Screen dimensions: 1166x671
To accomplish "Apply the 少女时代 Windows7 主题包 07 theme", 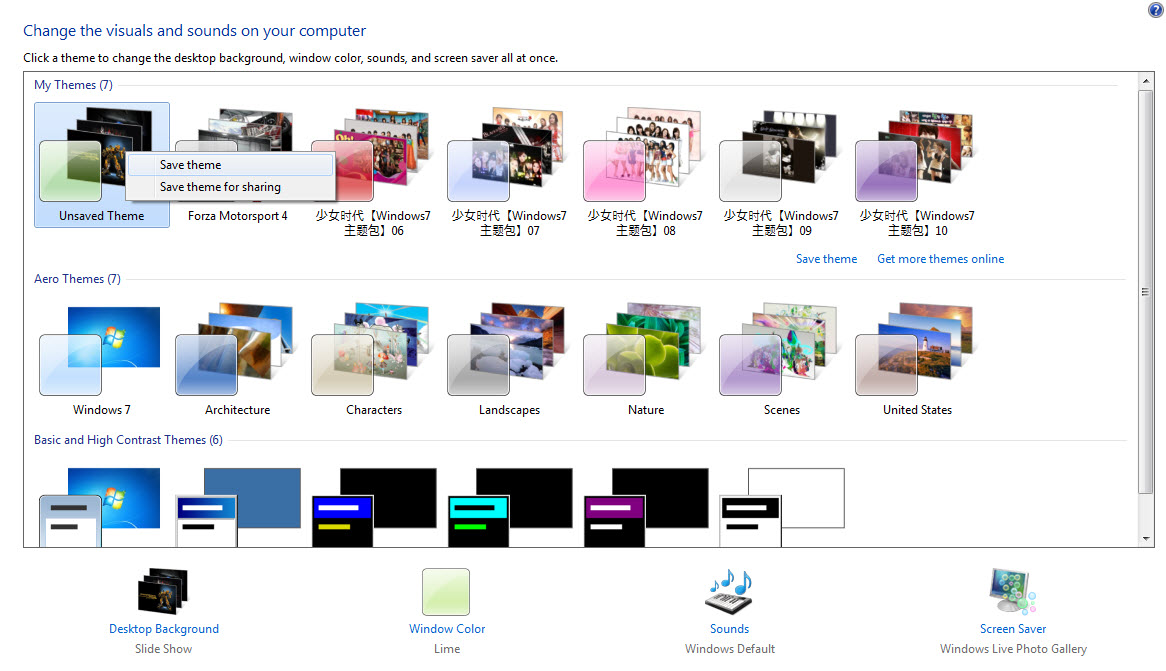I will pyautogui.click(x=509, y=172).
